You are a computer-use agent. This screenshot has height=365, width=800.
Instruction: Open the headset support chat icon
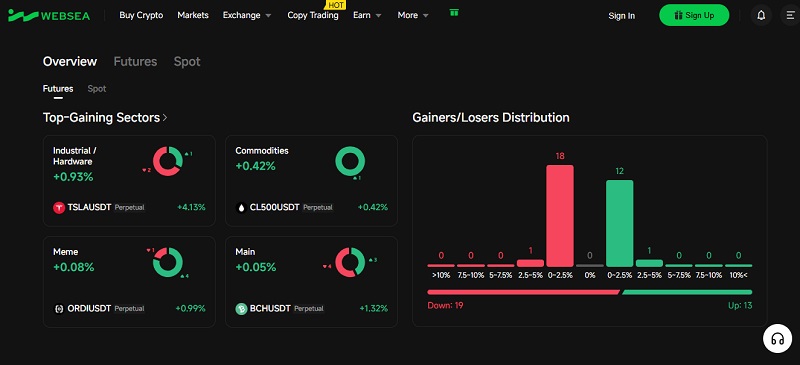[778, 338]
